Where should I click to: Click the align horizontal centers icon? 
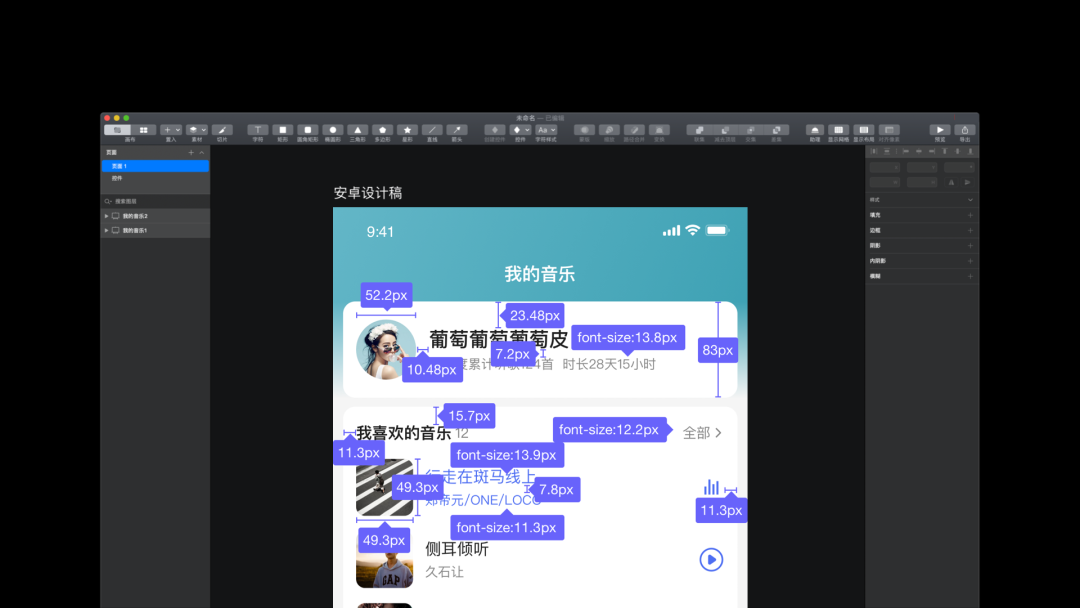pyautogui.click(x=919, y=151)
